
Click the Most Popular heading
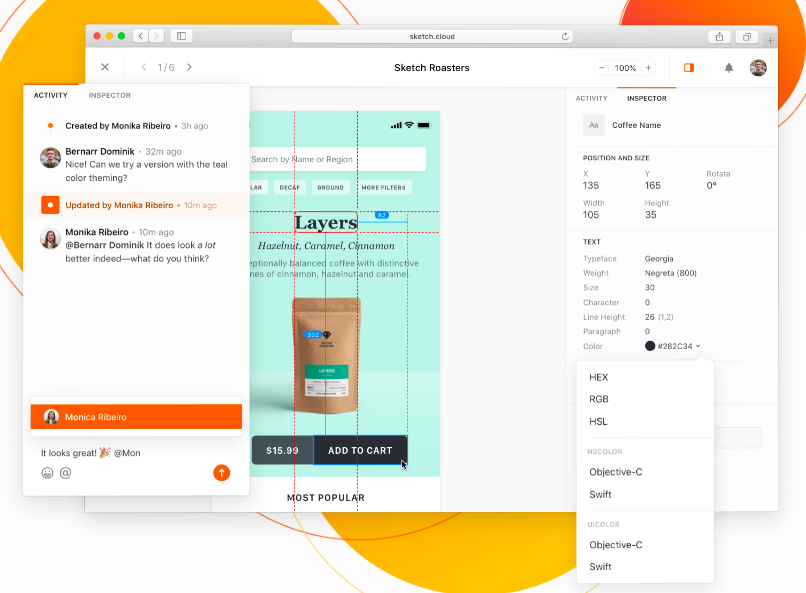(x=326, y=497)
